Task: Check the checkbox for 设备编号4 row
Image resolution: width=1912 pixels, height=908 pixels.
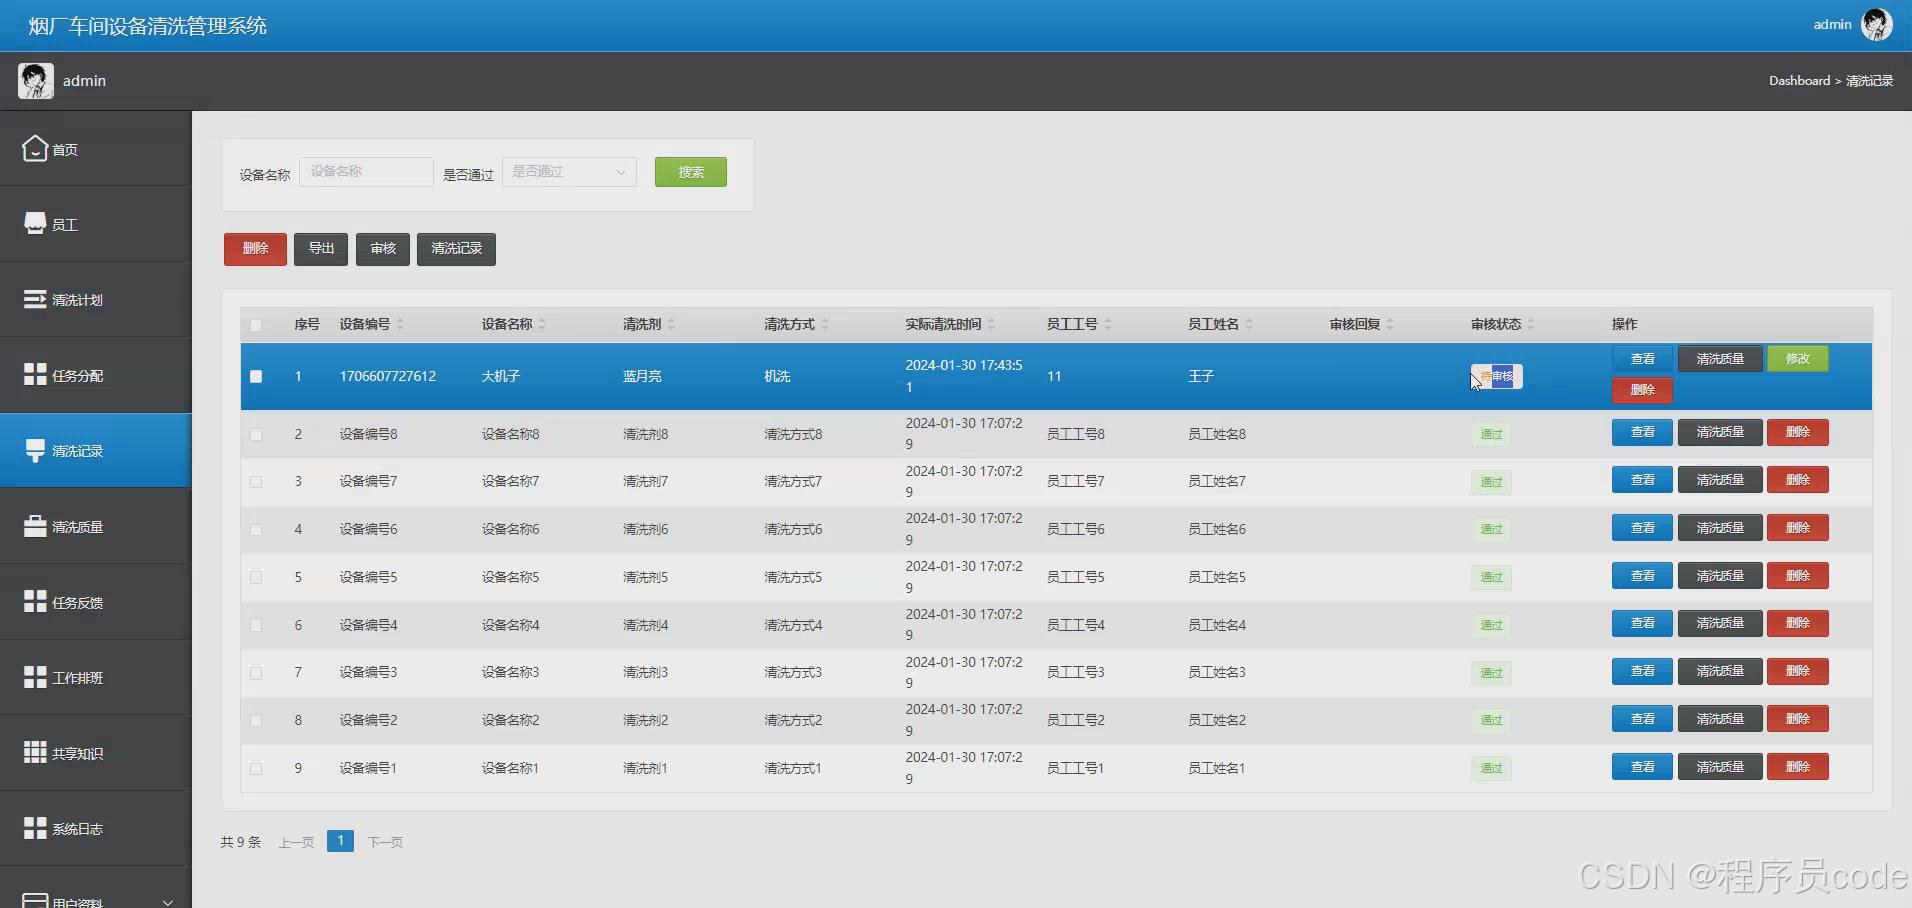Action: pyautogui.click(x=256, y=626)
